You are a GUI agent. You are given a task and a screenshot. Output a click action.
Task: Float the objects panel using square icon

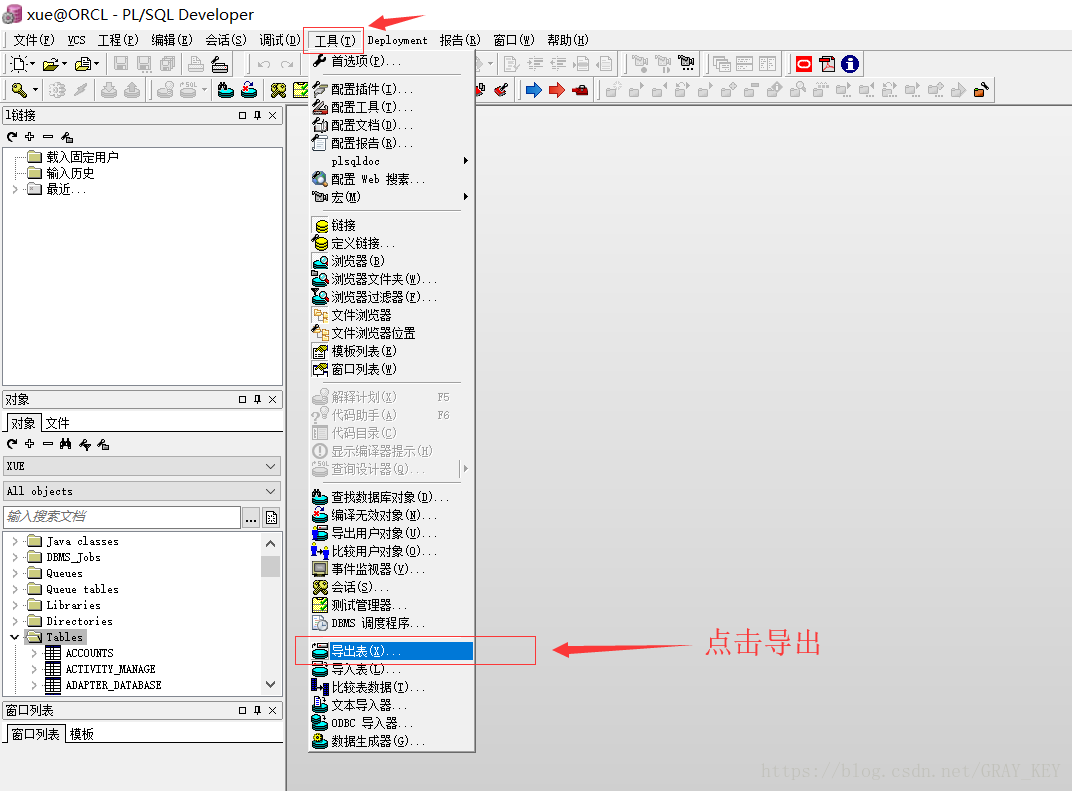(242, 399)
